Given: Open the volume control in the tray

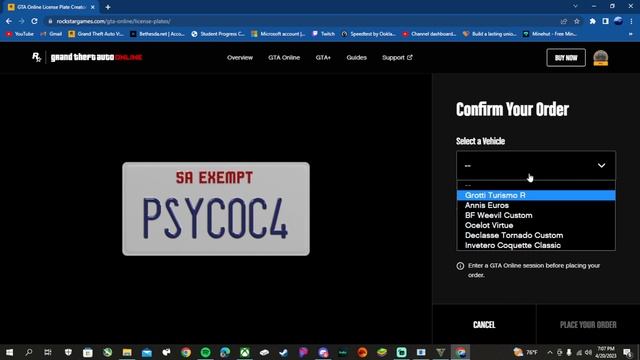Looking at the screenshot, I should [588, 352].
